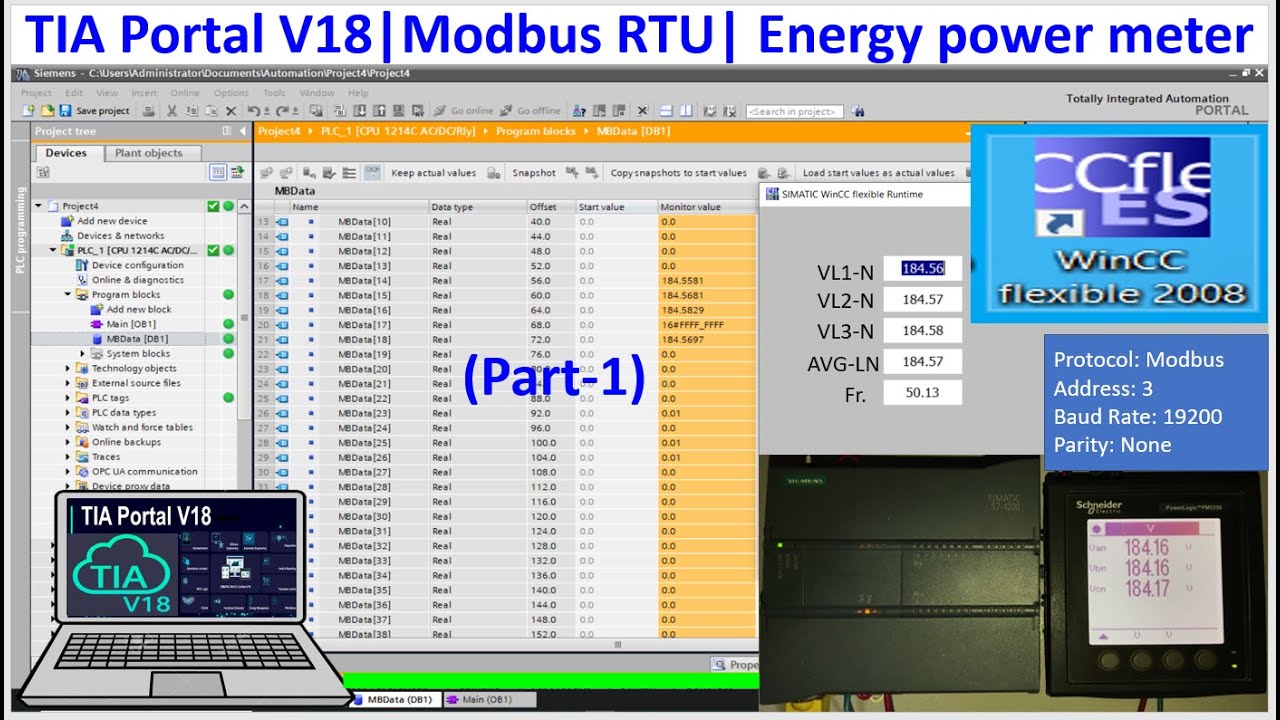Click the VL2-N value field 184.57

(x=922, y=299)
